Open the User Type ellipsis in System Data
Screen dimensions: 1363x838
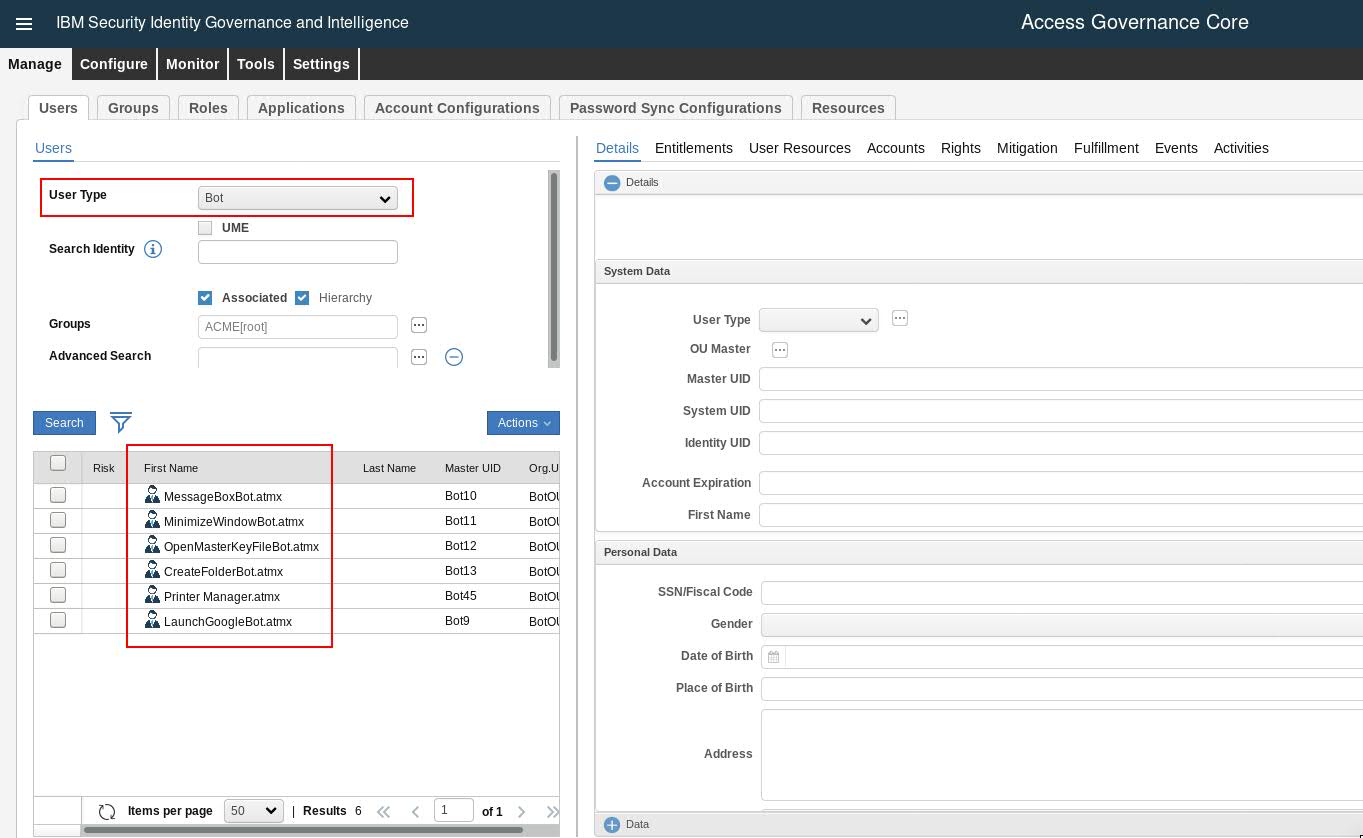[x=900, y=318]
